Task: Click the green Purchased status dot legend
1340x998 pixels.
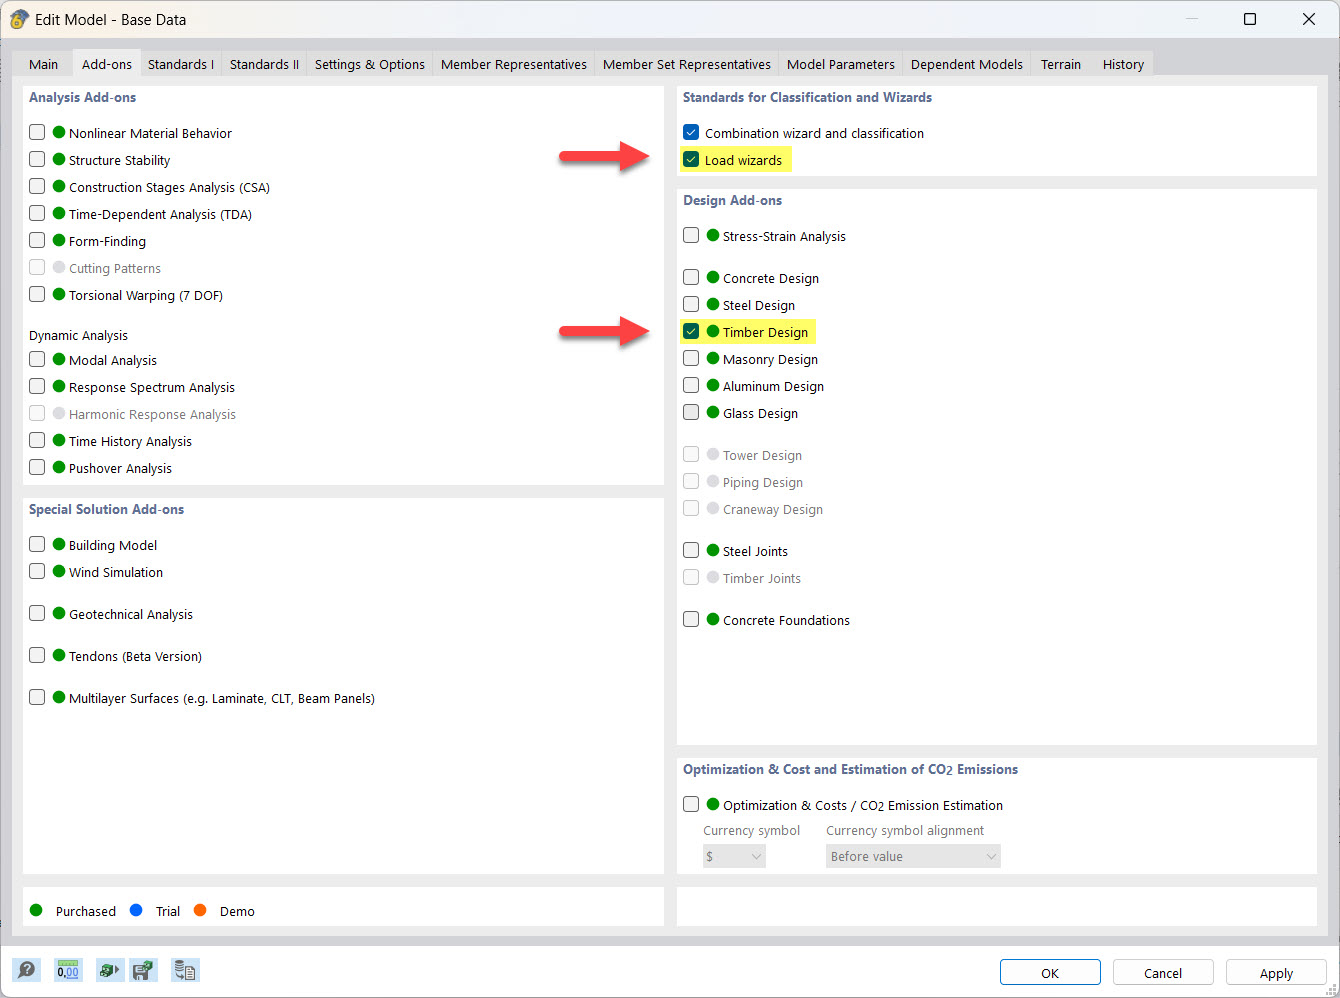Action: pyautogui.click(x=37, y=910)
